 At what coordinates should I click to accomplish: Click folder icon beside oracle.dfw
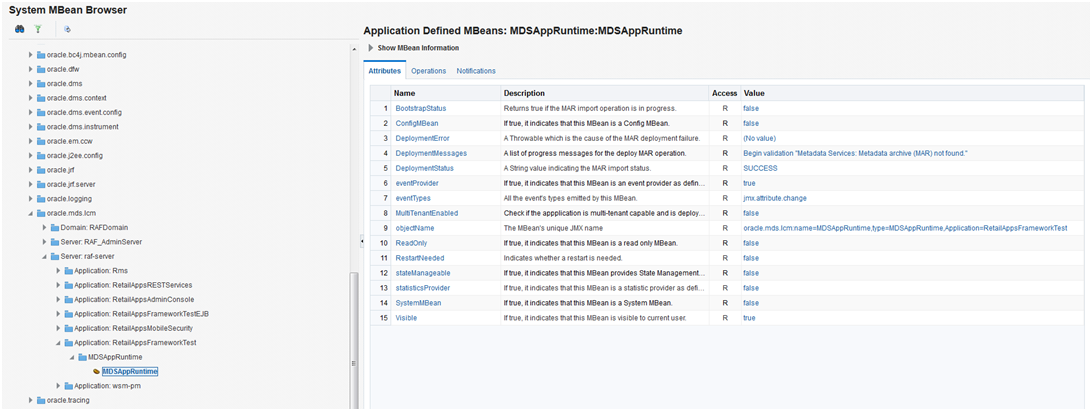40,69
